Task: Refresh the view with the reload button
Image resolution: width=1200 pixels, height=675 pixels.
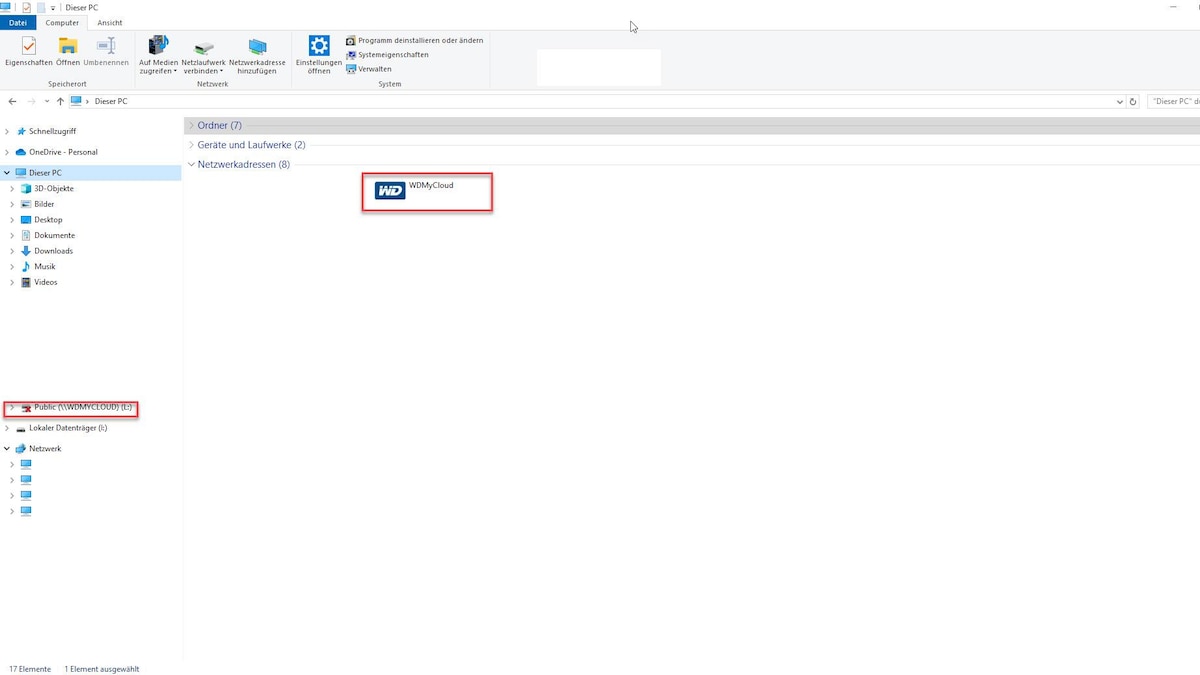Action: (1133, 101)
